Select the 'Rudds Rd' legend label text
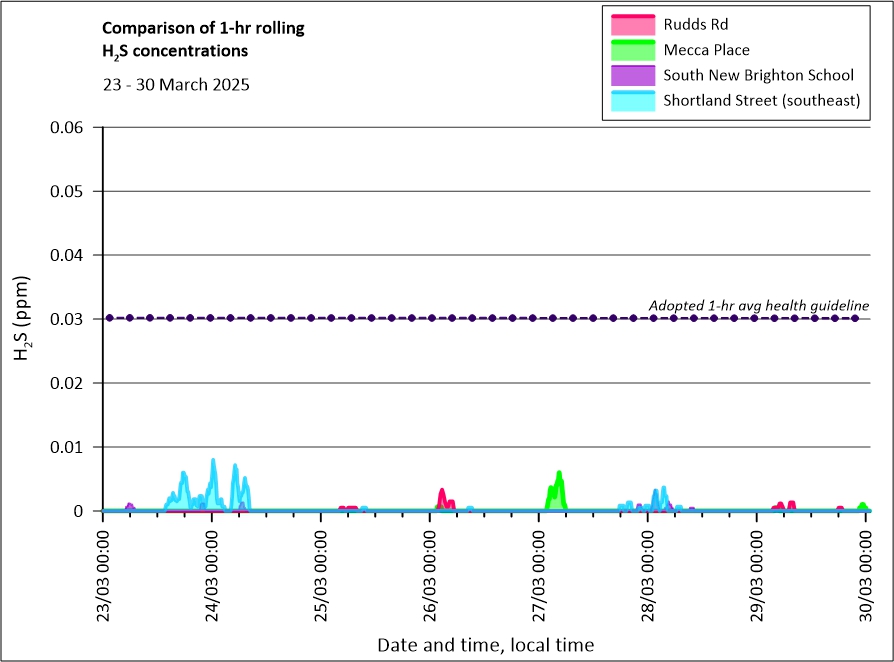This screenshot has width=894, height=662. point(693,24)
